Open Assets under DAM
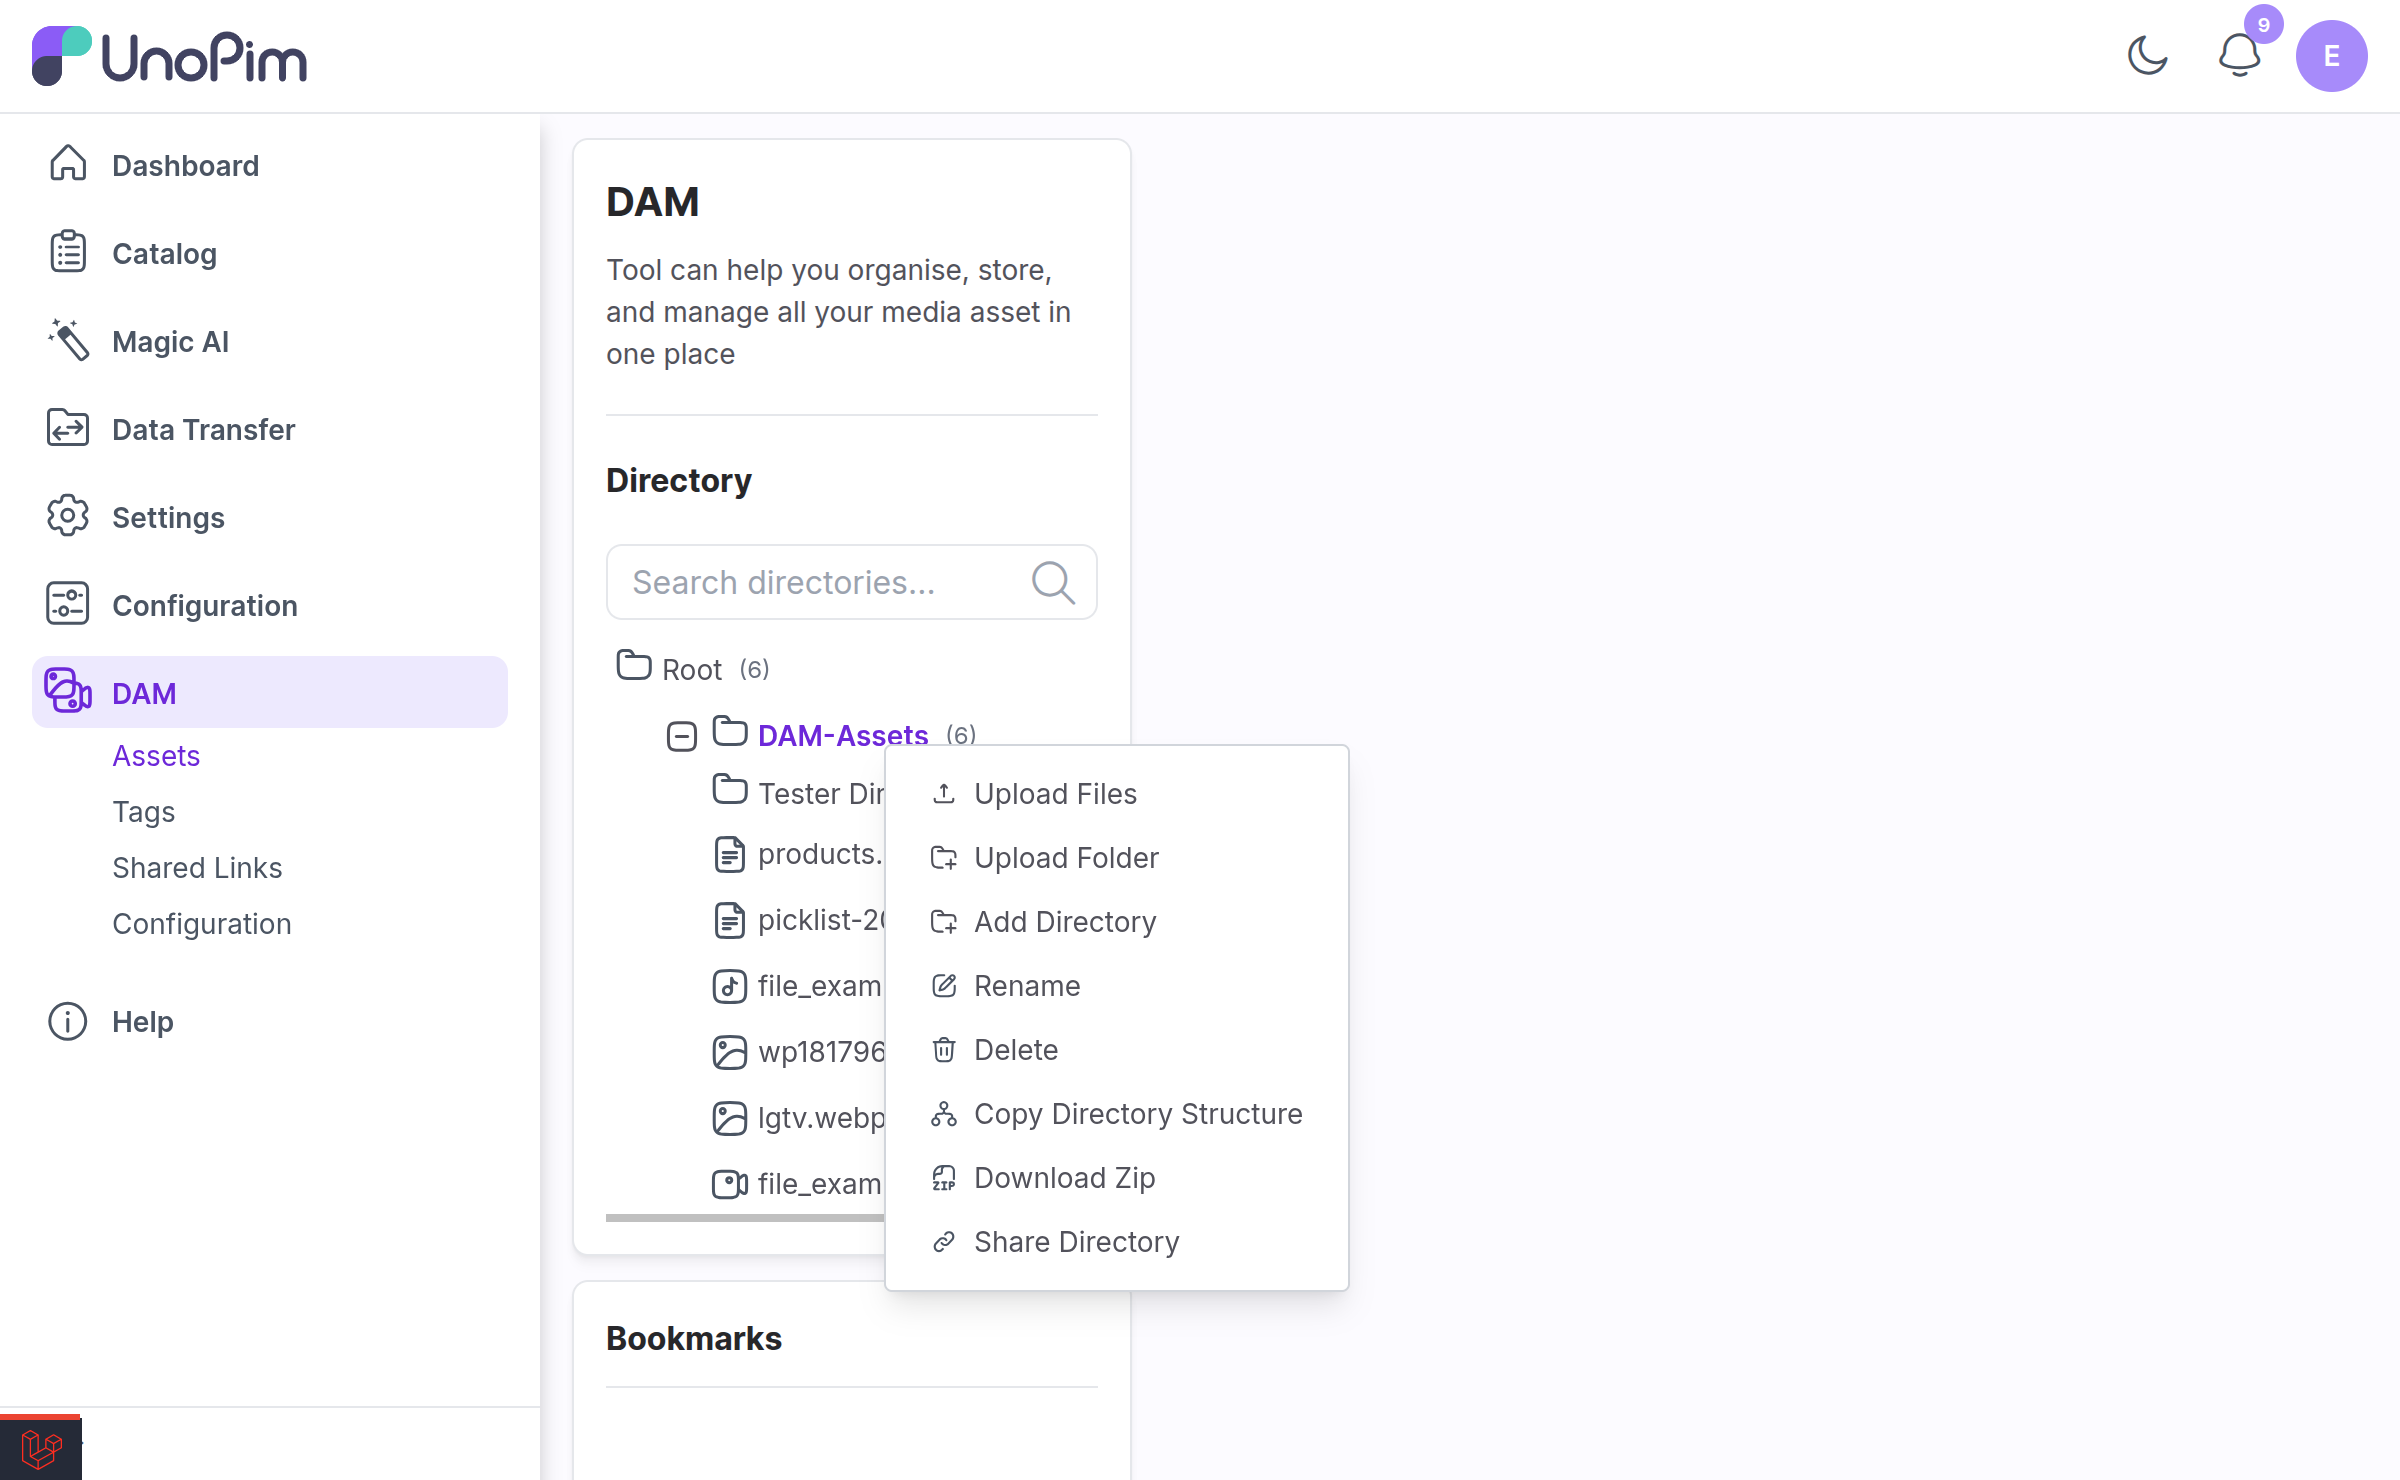Image resolution: width=2400 pixels, height=1480 pixels. [x=156, y=756]
